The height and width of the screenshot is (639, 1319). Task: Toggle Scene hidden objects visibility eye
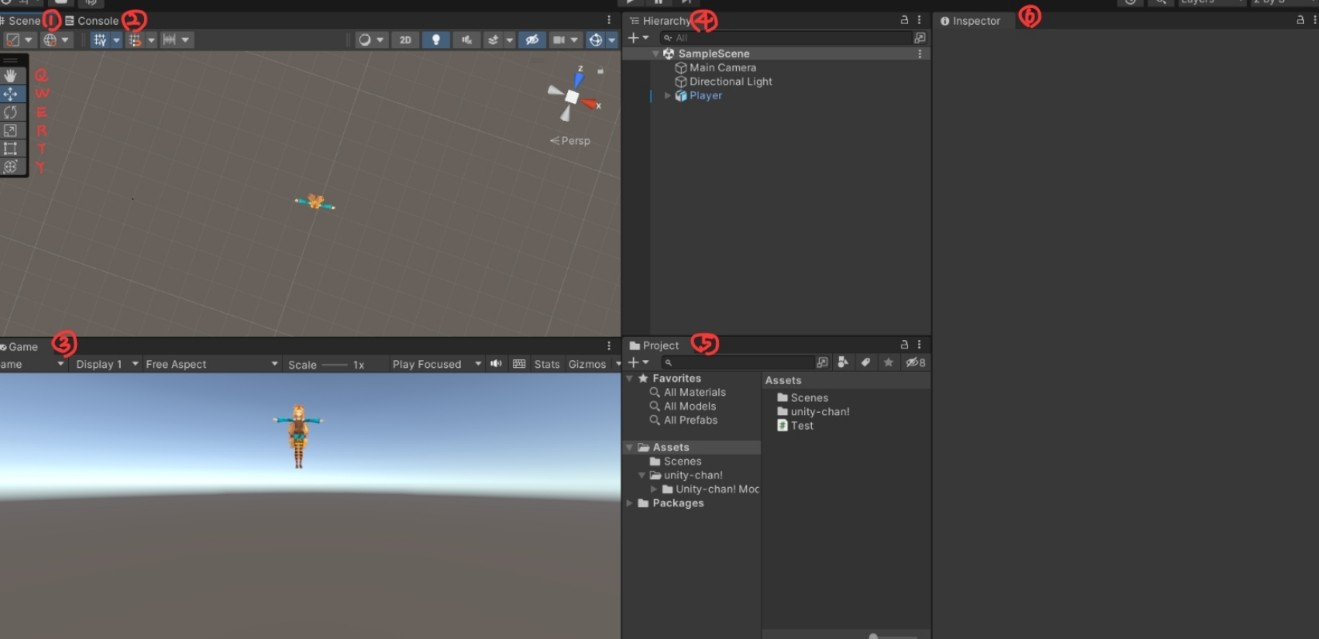[x=532, y=40]
